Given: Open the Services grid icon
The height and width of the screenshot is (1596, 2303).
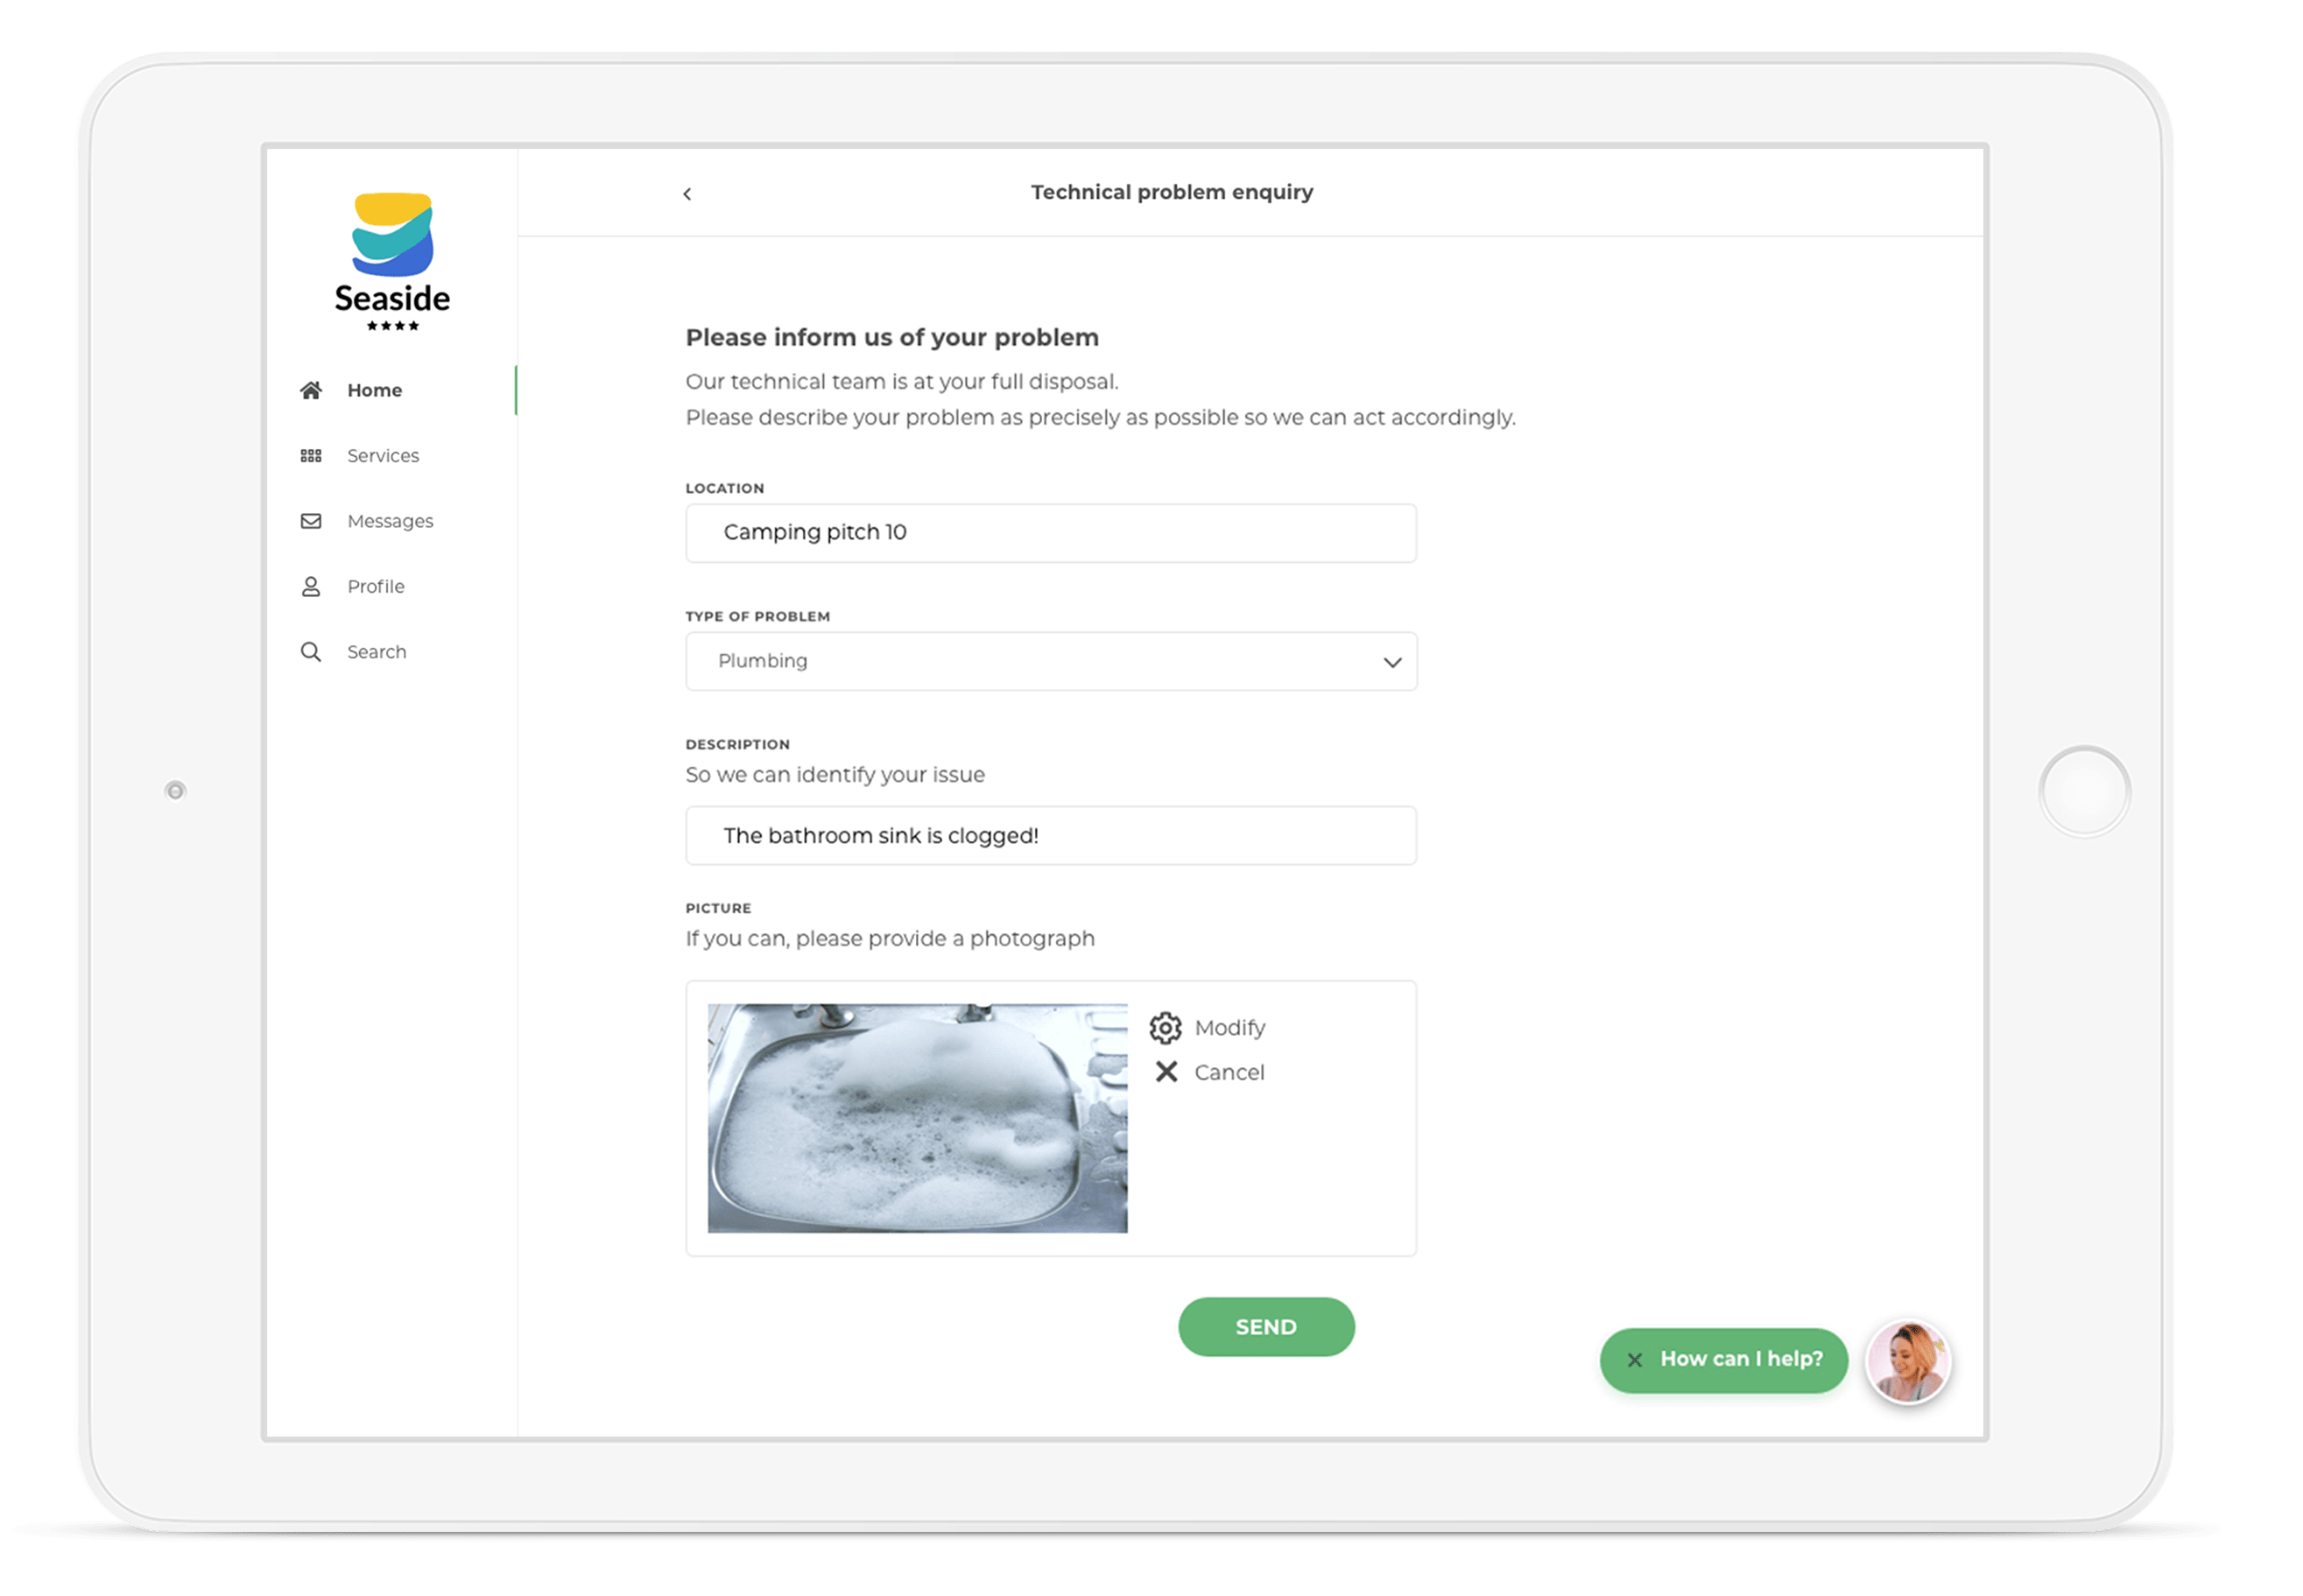Looking at the screenshot, I should click(x=311, y=456).
